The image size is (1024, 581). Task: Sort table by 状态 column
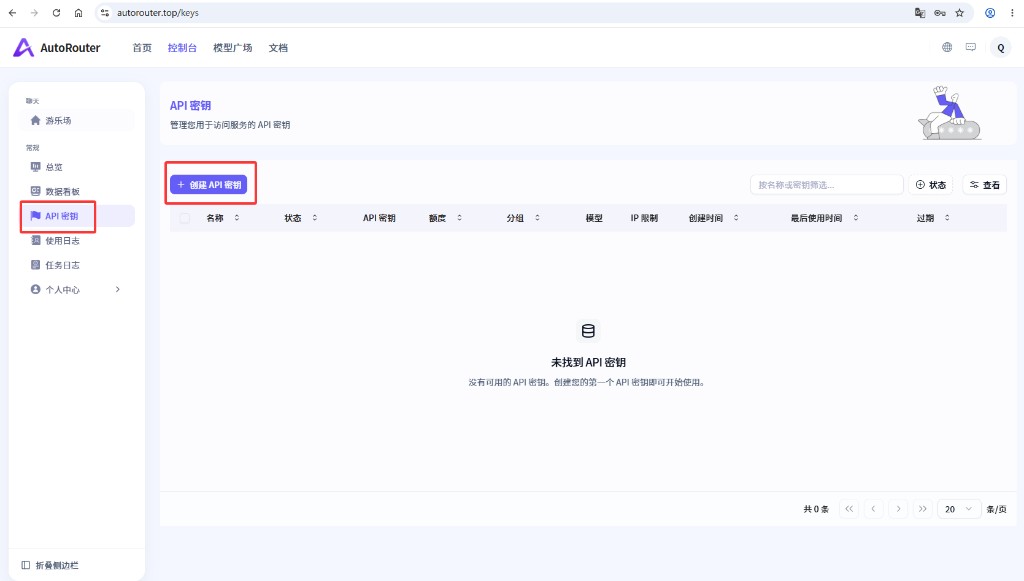tap(300, 218)
